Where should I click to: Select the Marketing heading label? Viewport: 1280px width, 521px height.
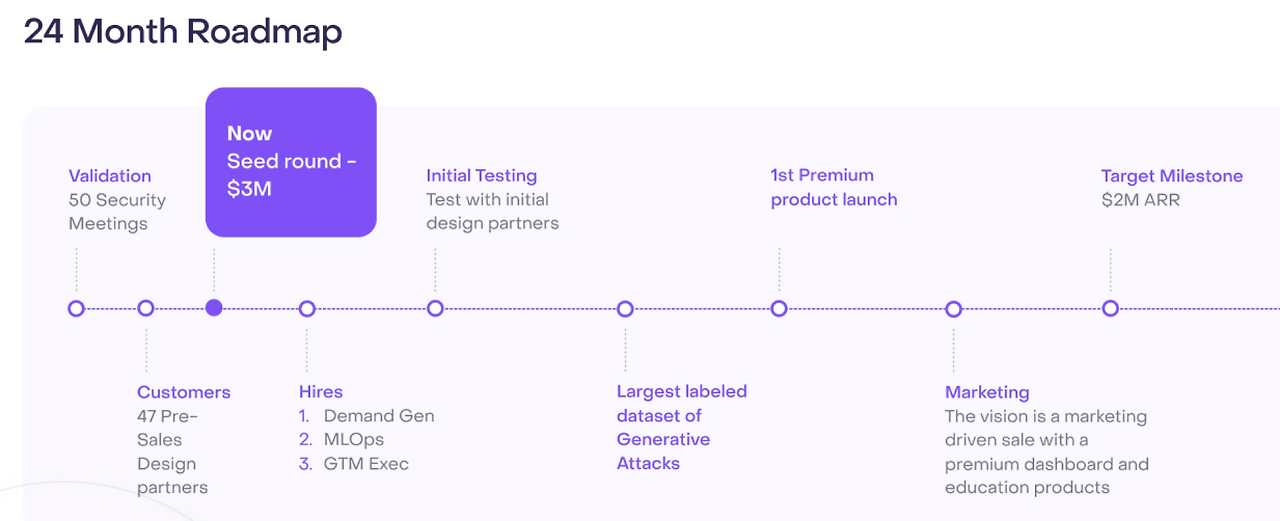(x=987, y=392)
